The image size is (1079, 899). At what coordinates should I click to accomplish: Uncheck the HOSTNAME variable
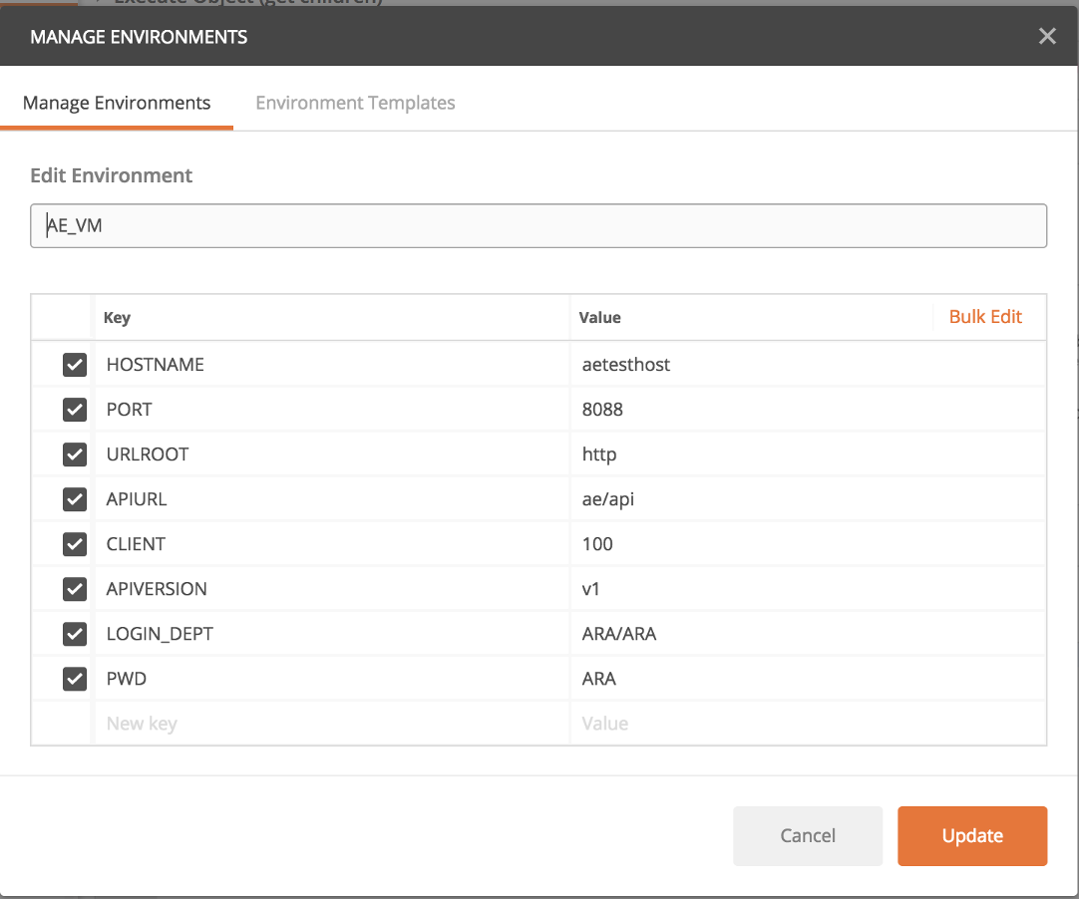coord(74,364)
